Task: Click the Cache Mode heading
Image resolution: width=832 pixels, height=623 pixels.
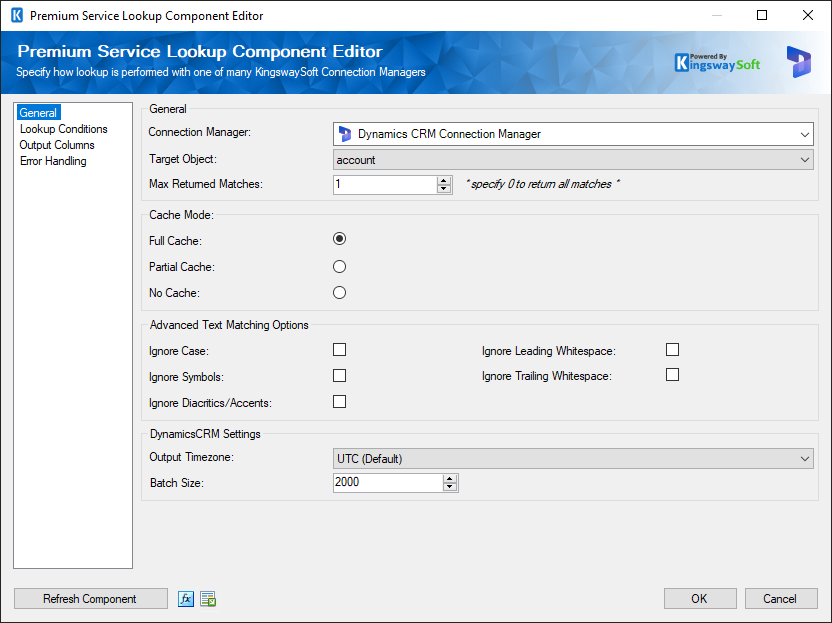Action: click(x=181, y=215)
